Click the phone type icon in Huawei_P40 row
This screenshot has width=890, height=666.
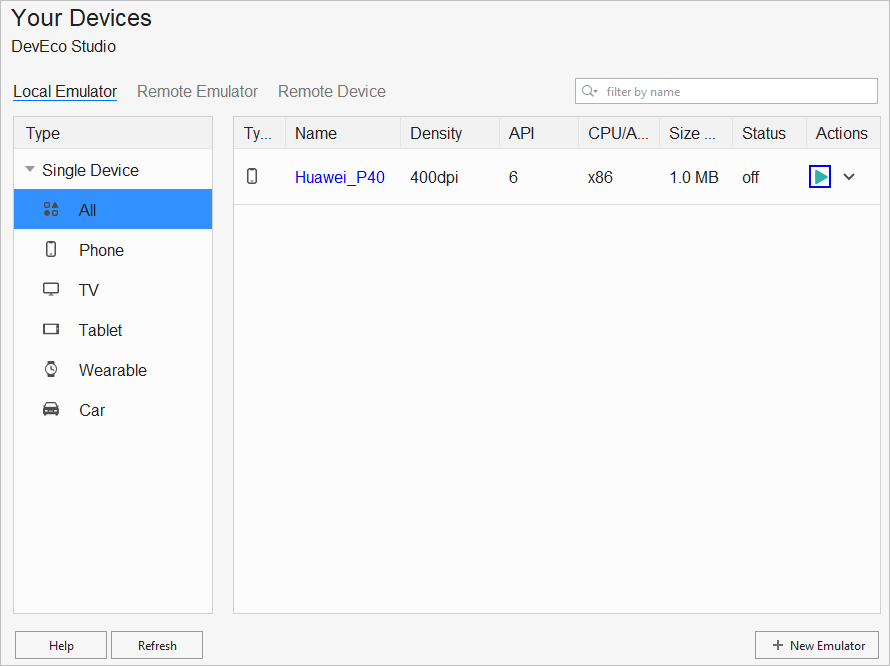coord(252,177)
